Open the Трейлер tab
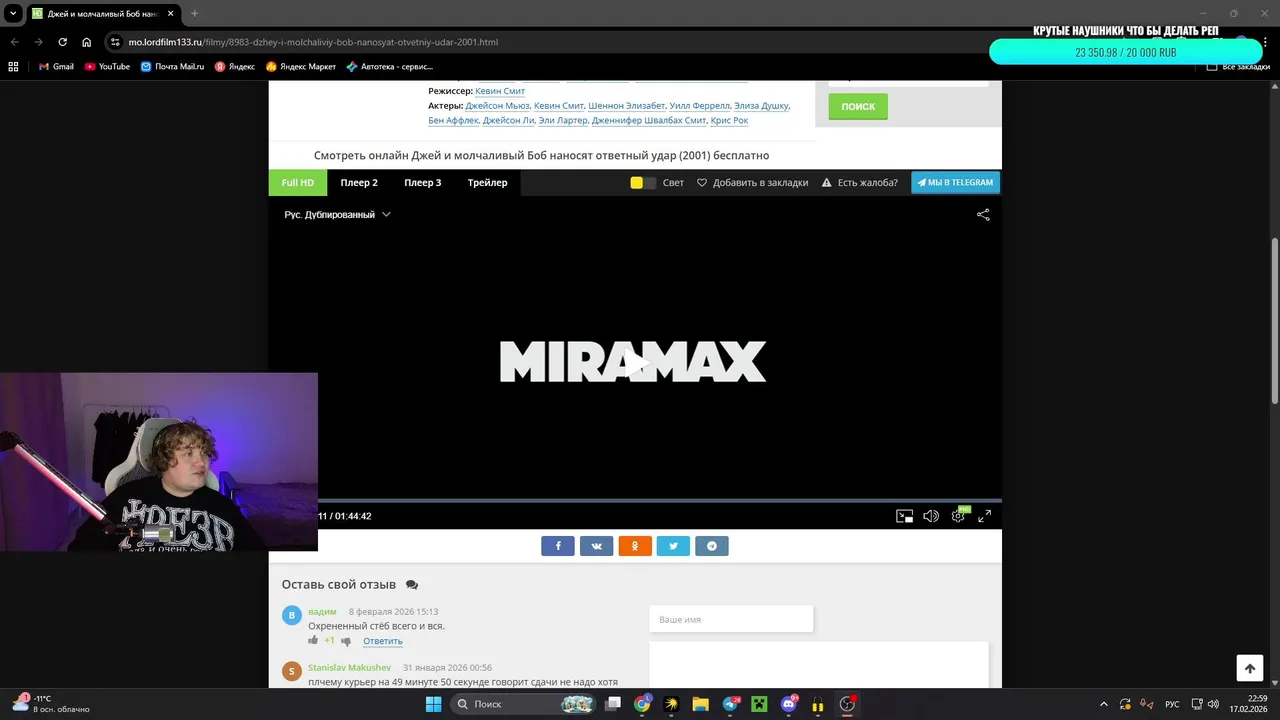This screenshot has width=1280, height=720. [487, 183]
